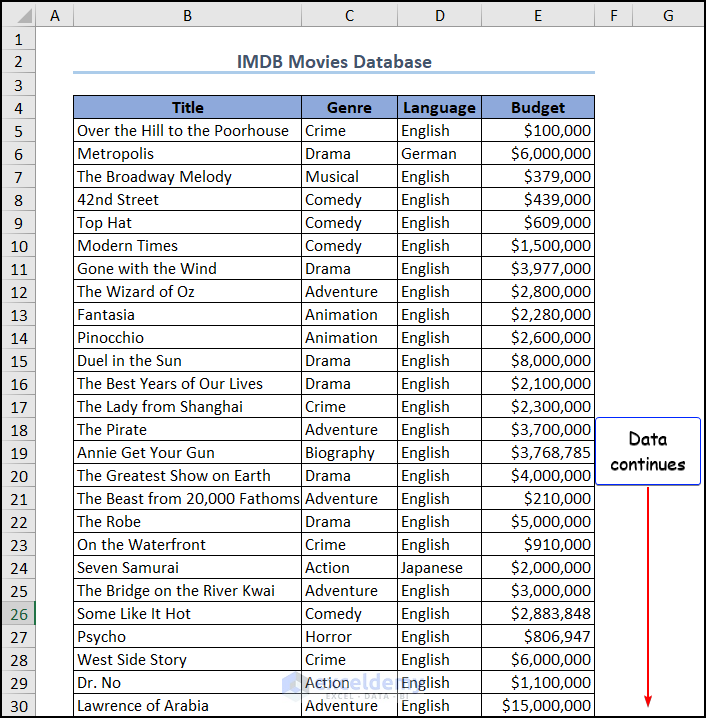Select the $1,100,000 budget cell
The image size is (706, 718).
(538, 682)
